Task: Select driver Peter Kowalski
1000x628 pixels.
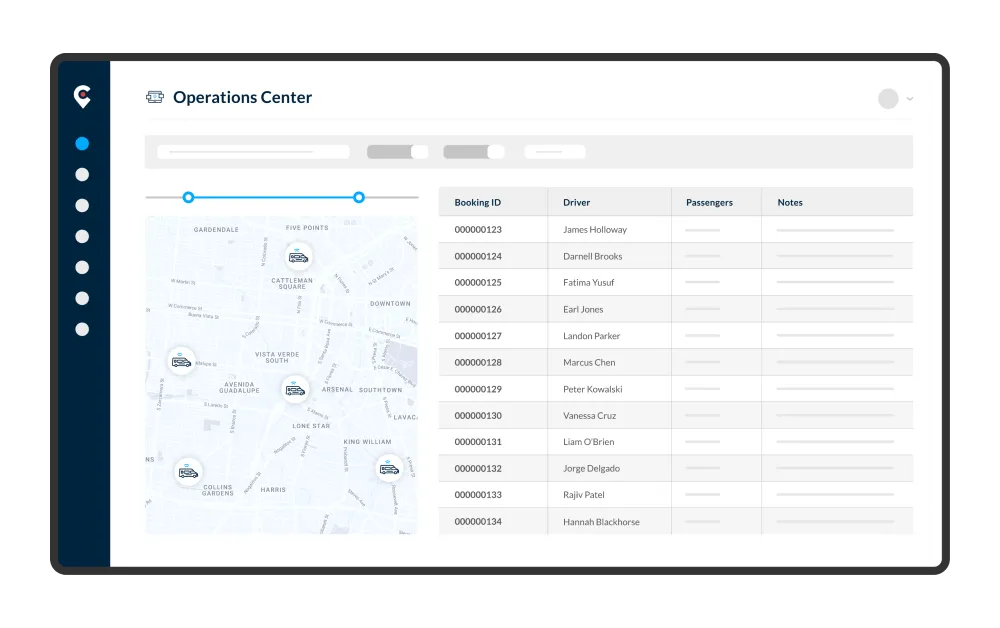Action: (592, 389)
